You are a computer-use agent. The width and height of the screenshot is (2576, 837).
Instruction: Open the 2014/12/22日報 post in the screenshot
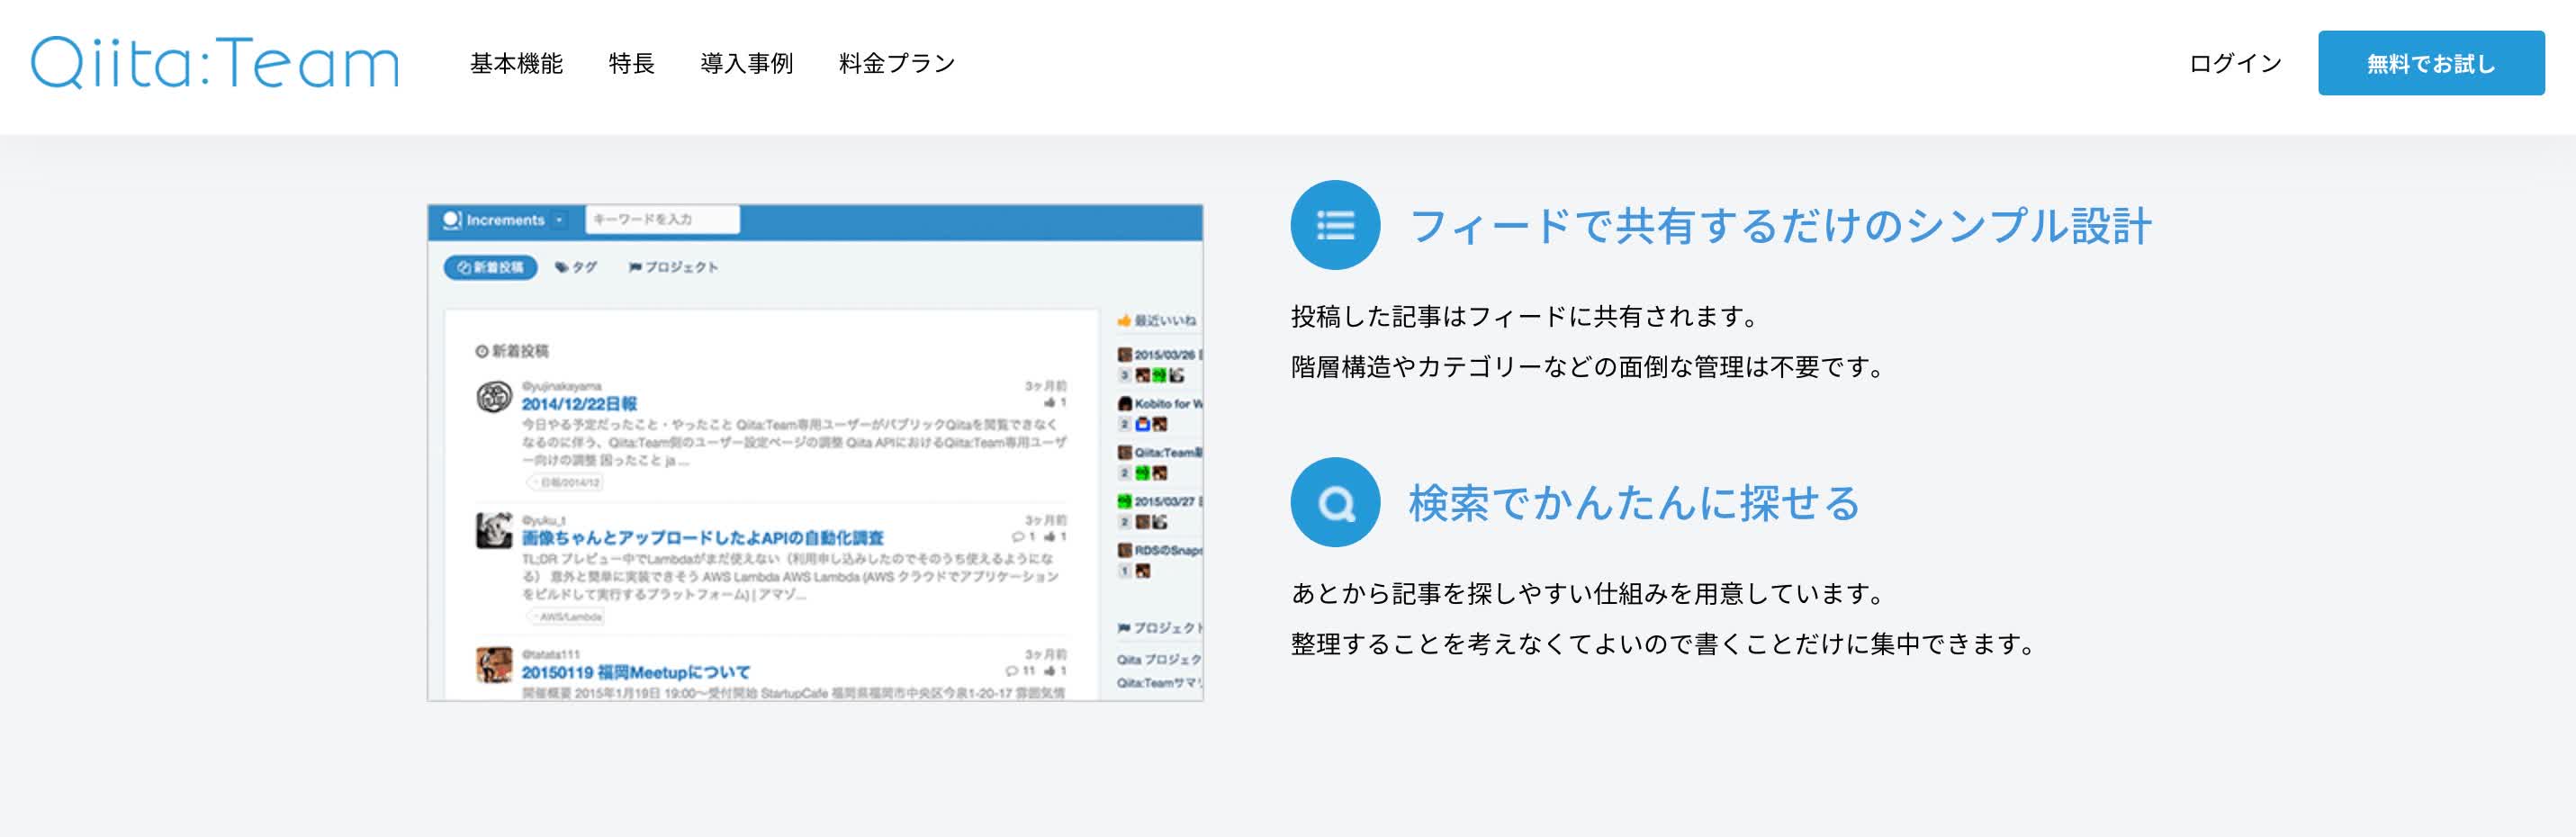[579, 404]
